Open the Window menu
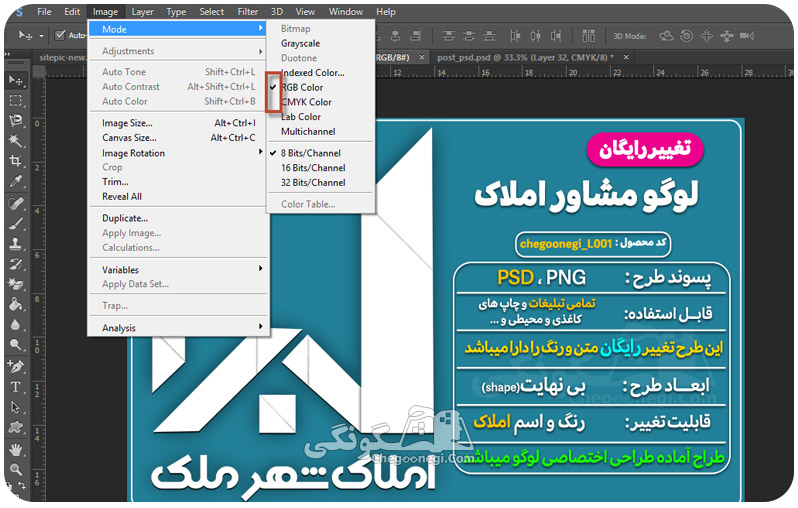 [x=346, y=11]
